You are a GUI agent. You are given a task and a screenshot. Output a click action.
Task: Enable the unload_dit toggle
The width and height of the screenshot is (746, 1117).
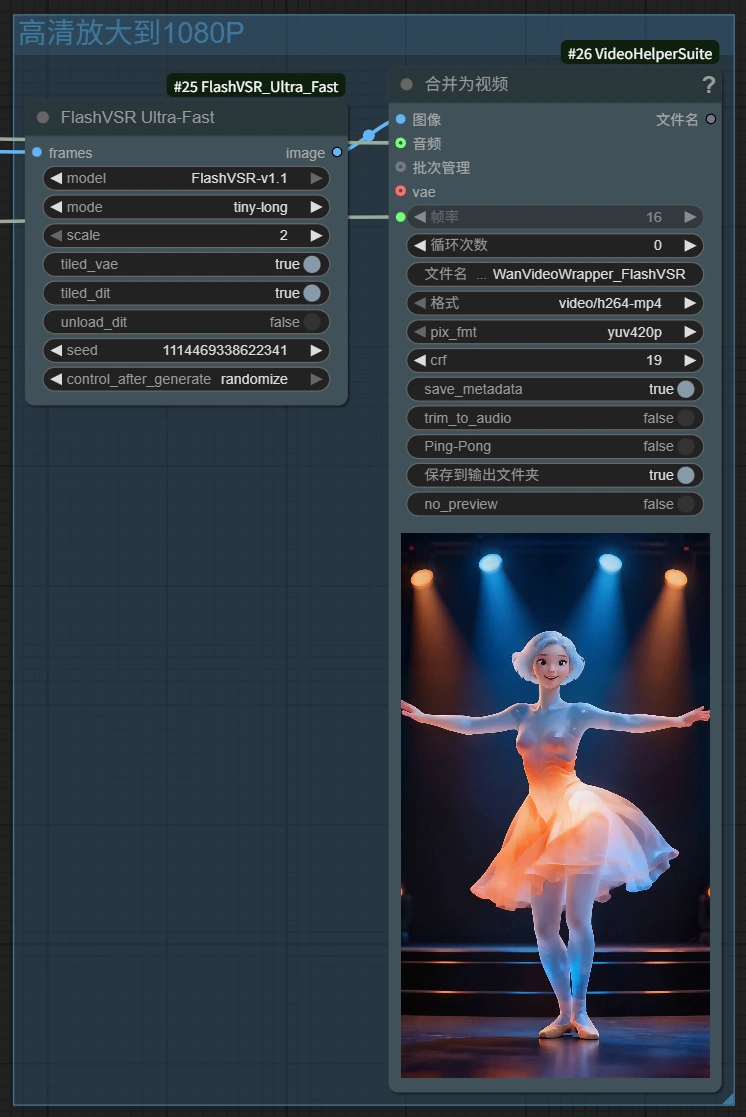click(311, 322)
